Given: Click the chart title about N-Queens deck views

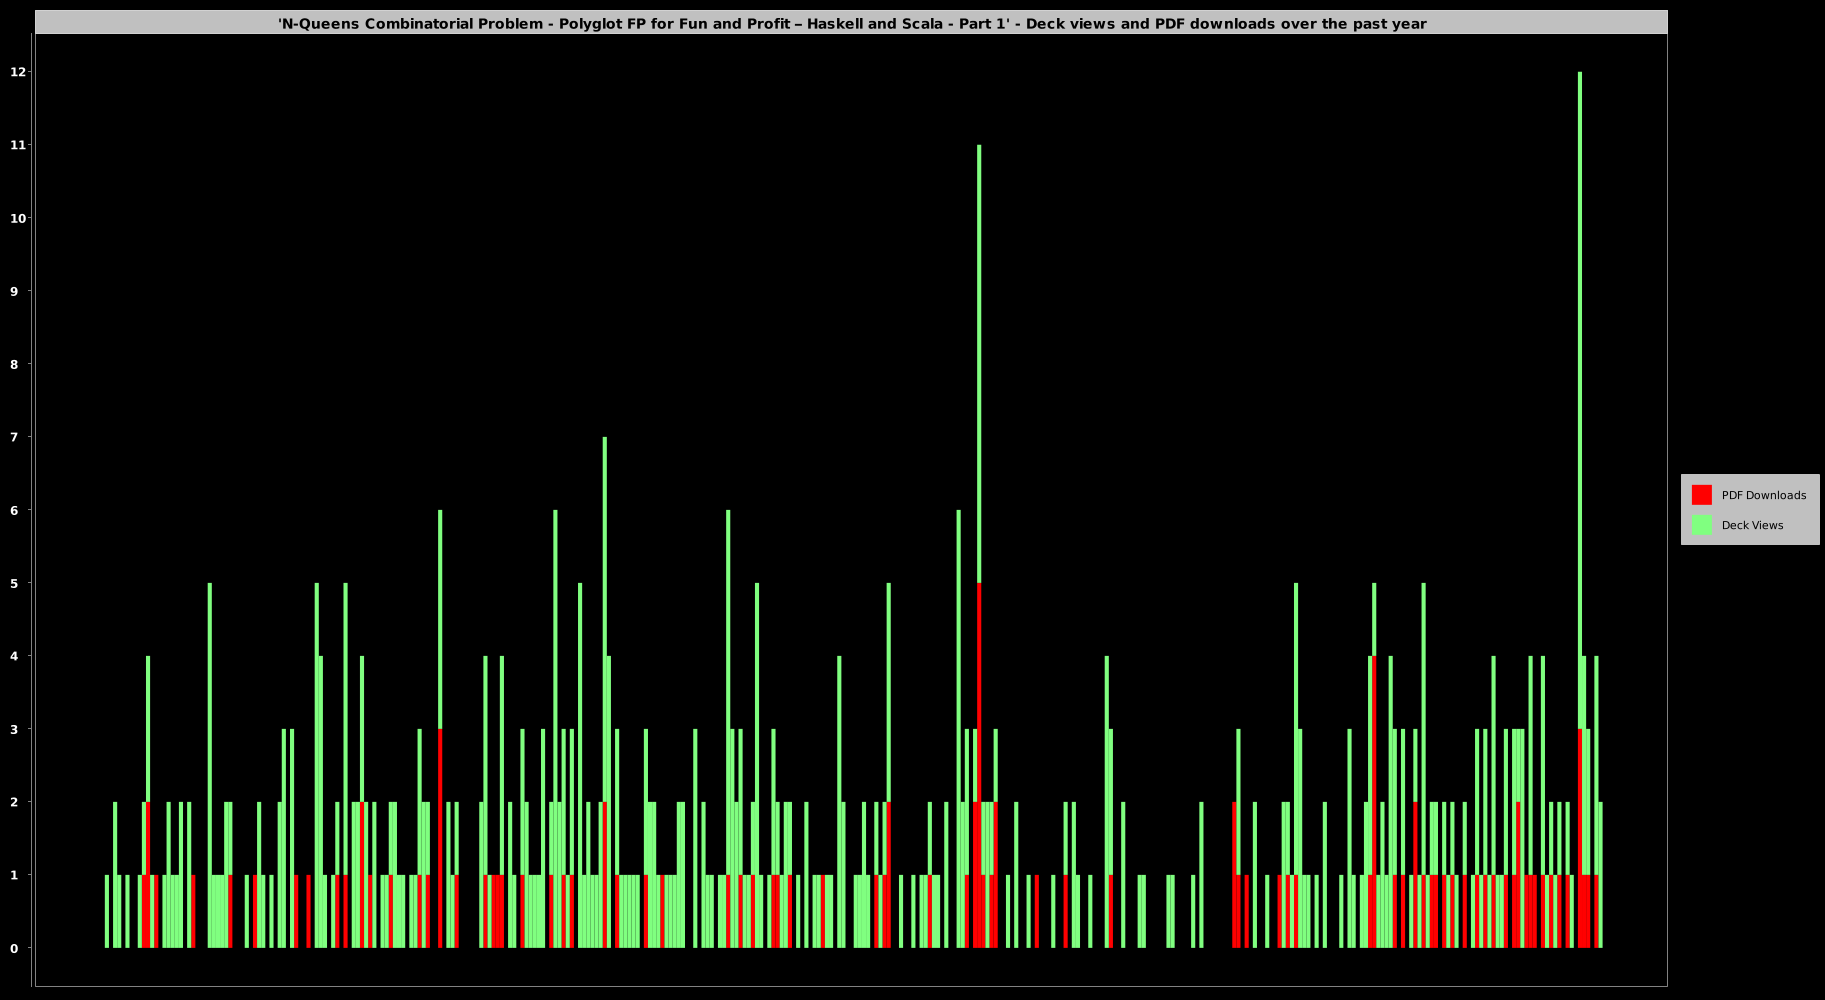Looking at the screenshot, I should [852, 23].
